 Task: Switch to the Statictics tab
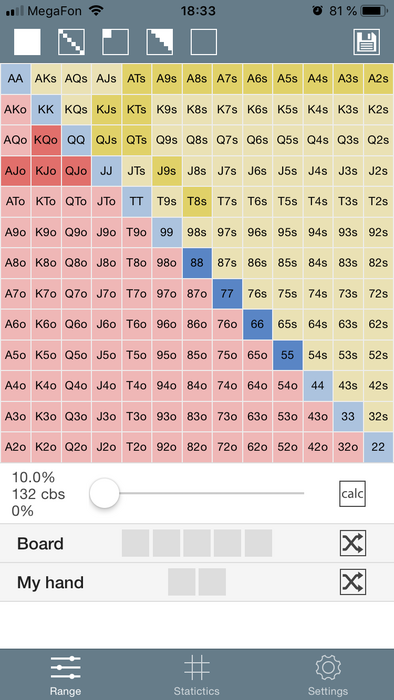(x=197, y=675)
